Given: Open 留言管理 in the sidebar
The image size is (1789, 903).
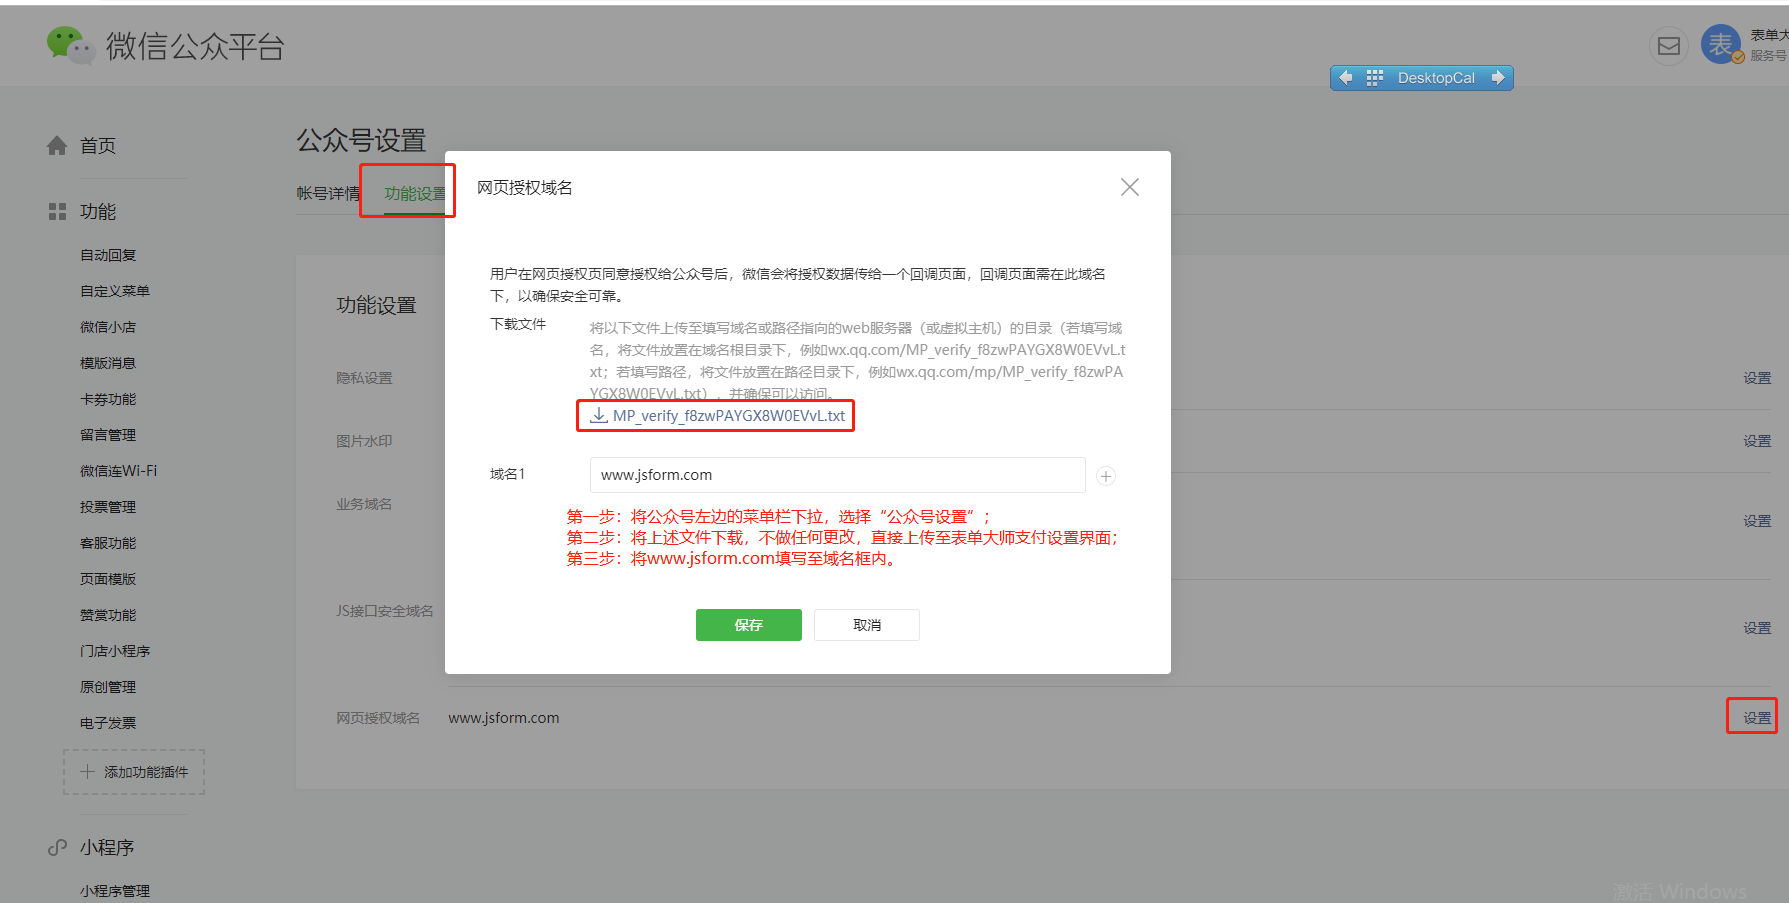Looking at the screenshot, I should (x=108, y=435).
